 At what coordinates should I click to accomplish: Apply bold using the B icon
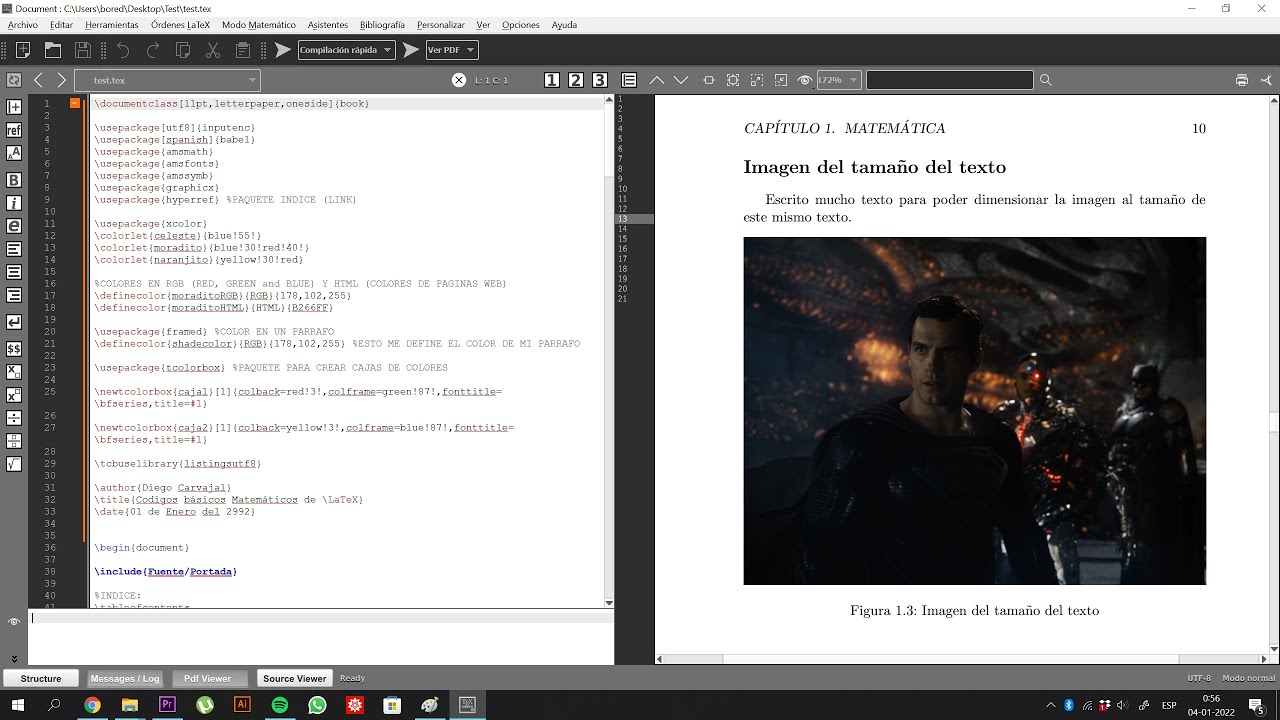[14, 180]
